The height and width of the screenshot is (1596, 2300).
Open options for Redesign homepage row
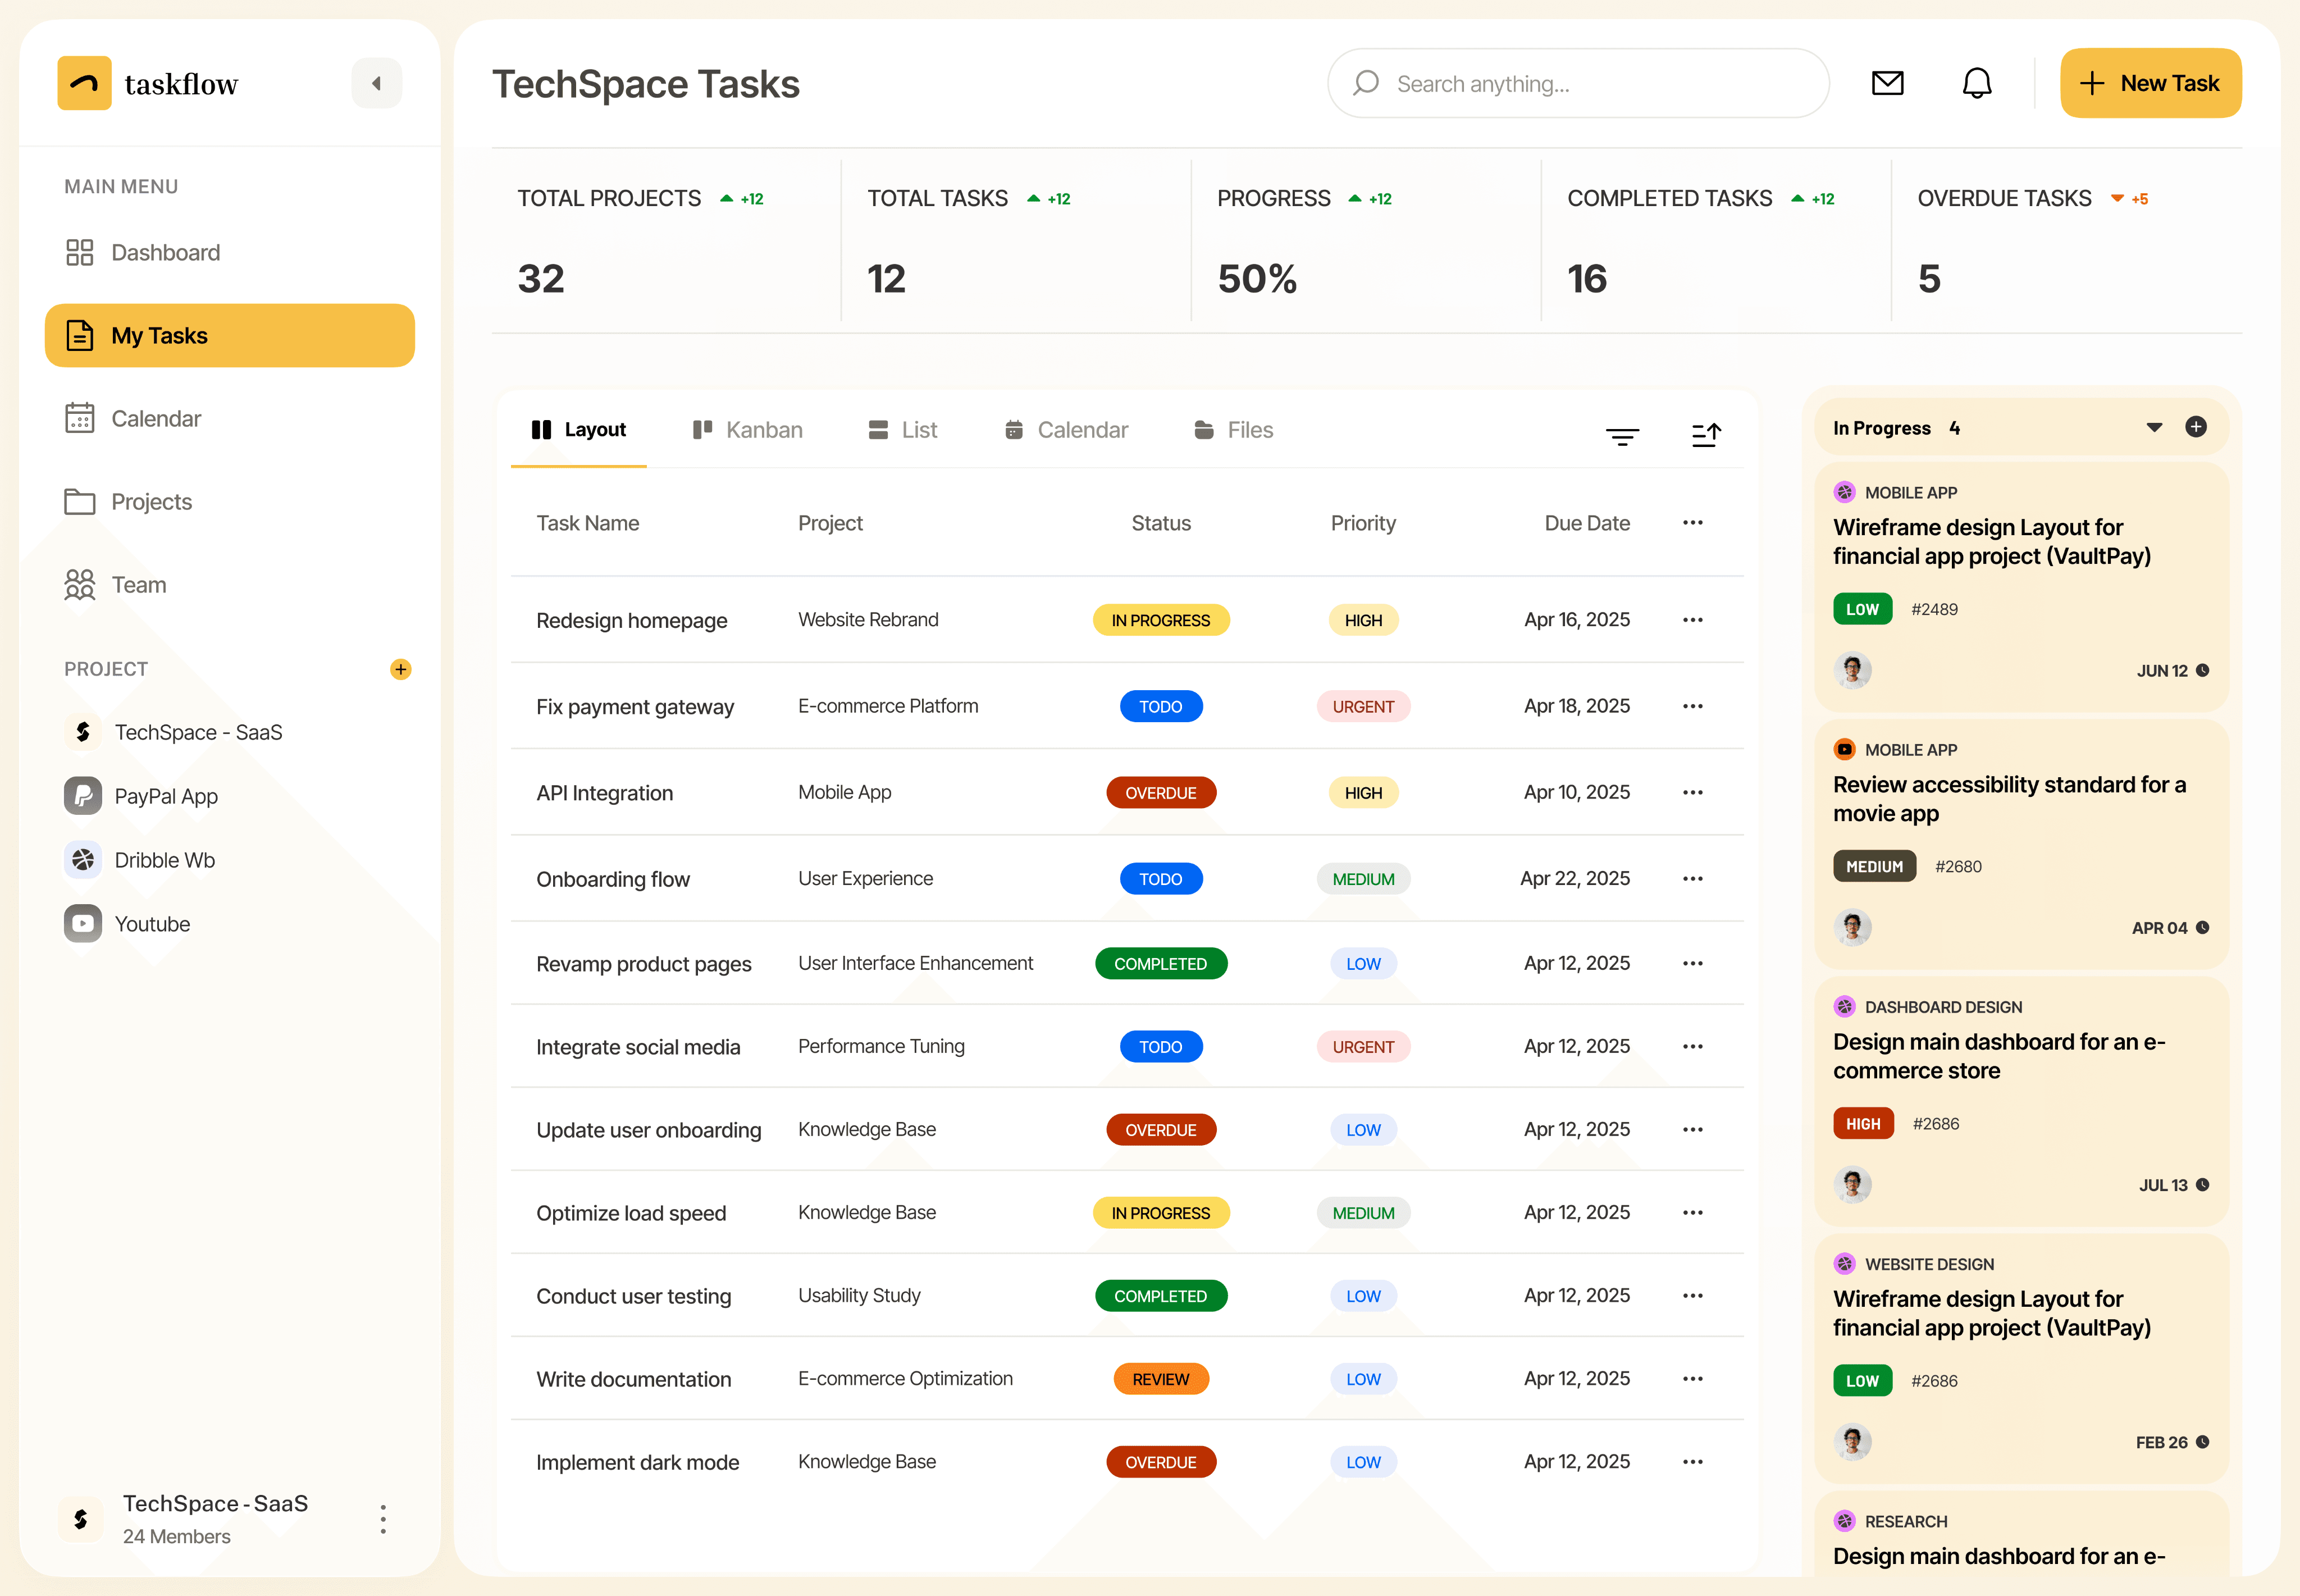(x=1692, y=620)
